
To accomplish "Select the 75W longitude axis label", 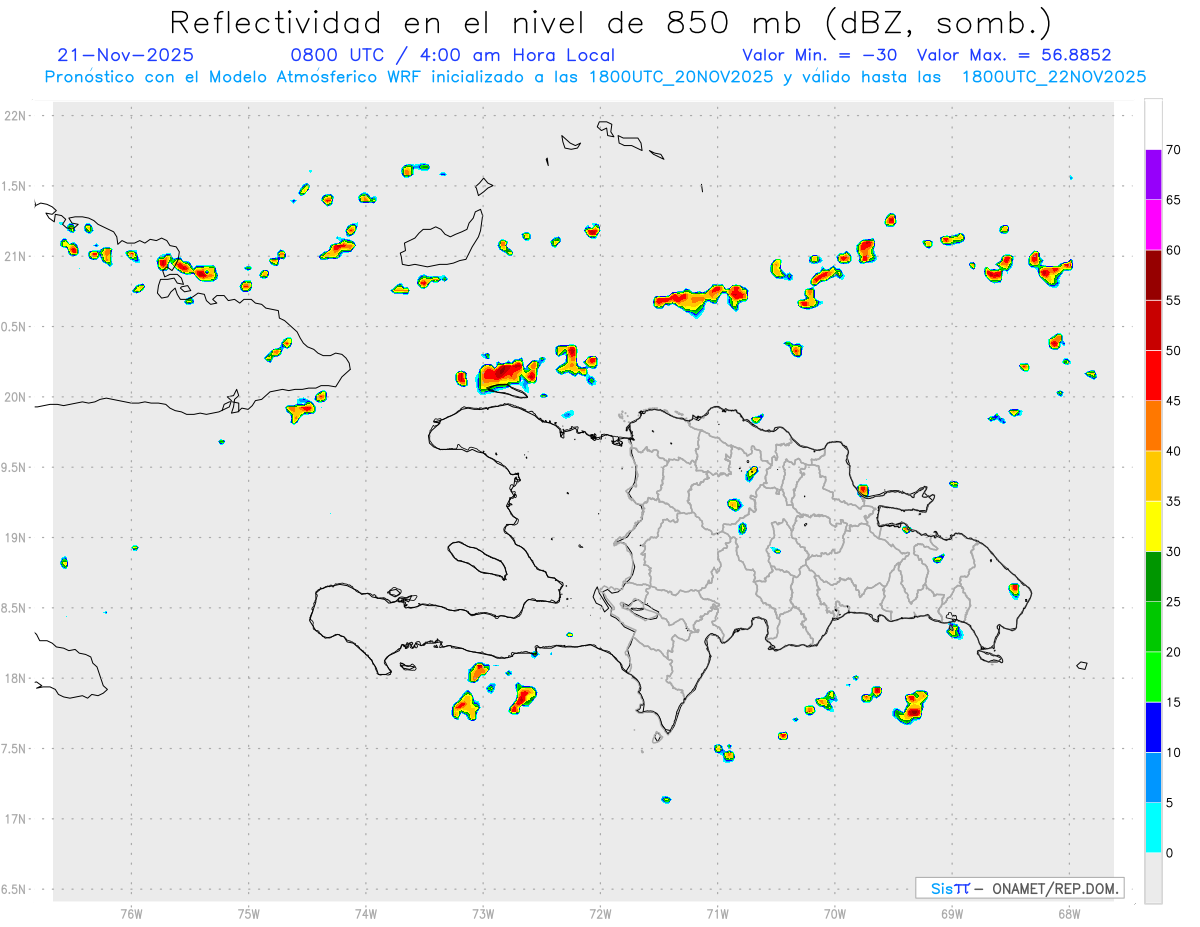I will 249,914.
